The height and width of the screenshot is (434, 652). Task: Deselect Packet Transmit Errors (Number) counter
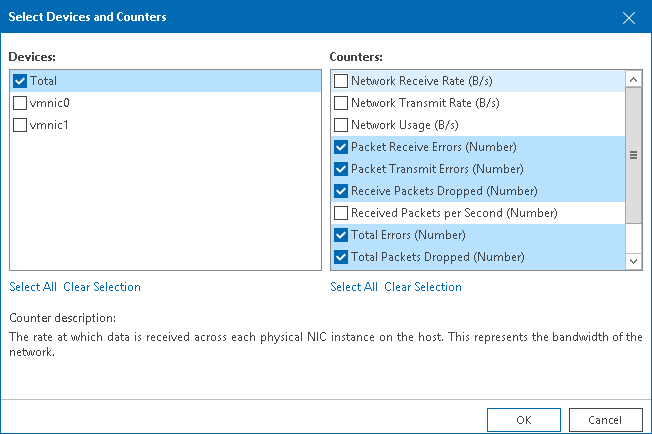point(341,169)
